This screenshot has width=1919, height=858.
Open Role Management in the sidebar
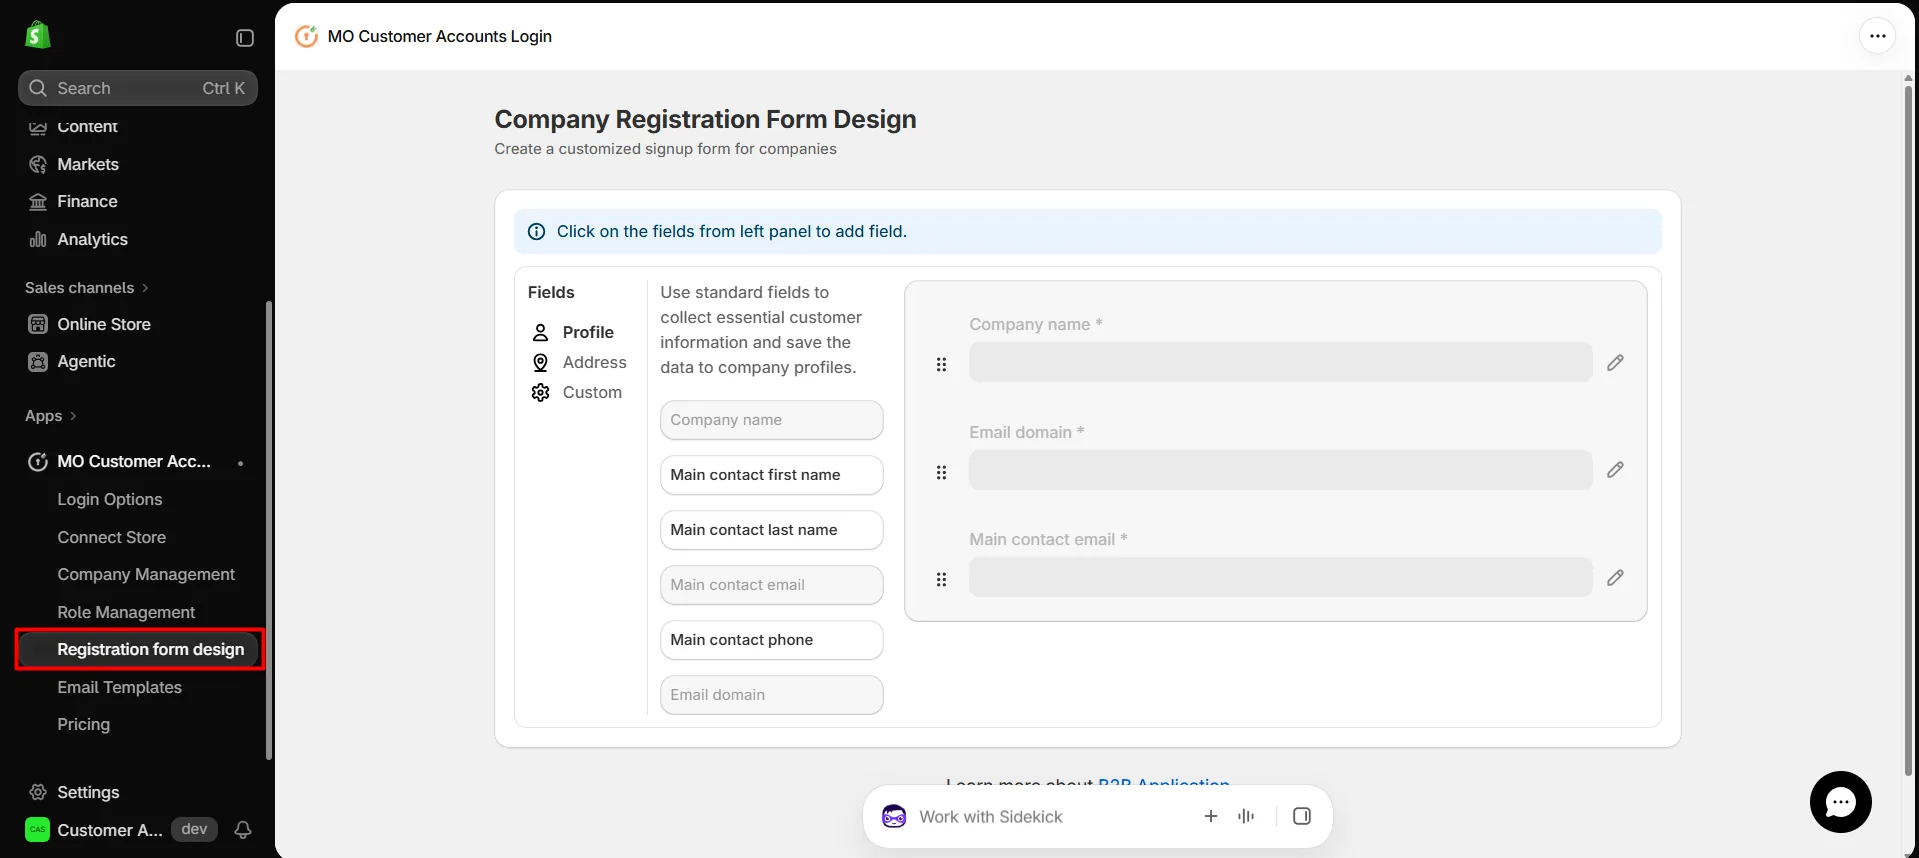[x=126, y=612]
